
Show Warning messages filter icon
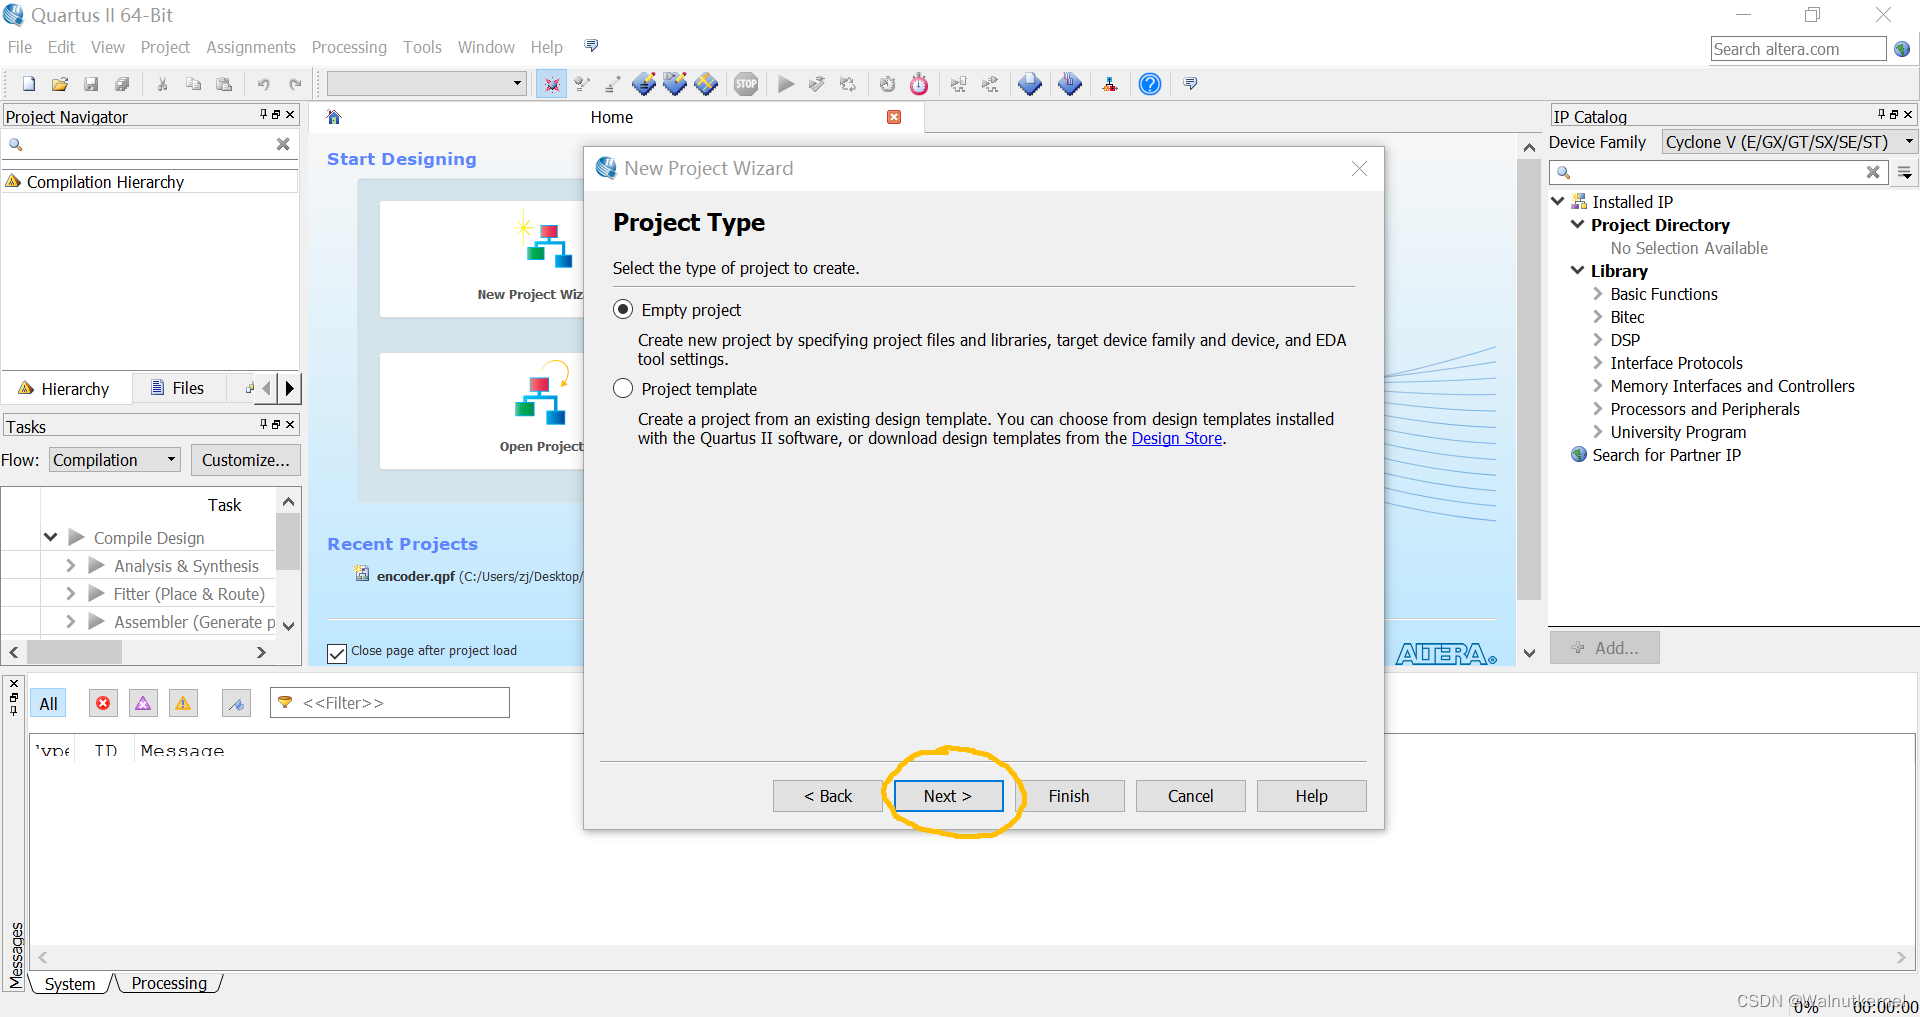pyautogui.click(x=183, y=703)
